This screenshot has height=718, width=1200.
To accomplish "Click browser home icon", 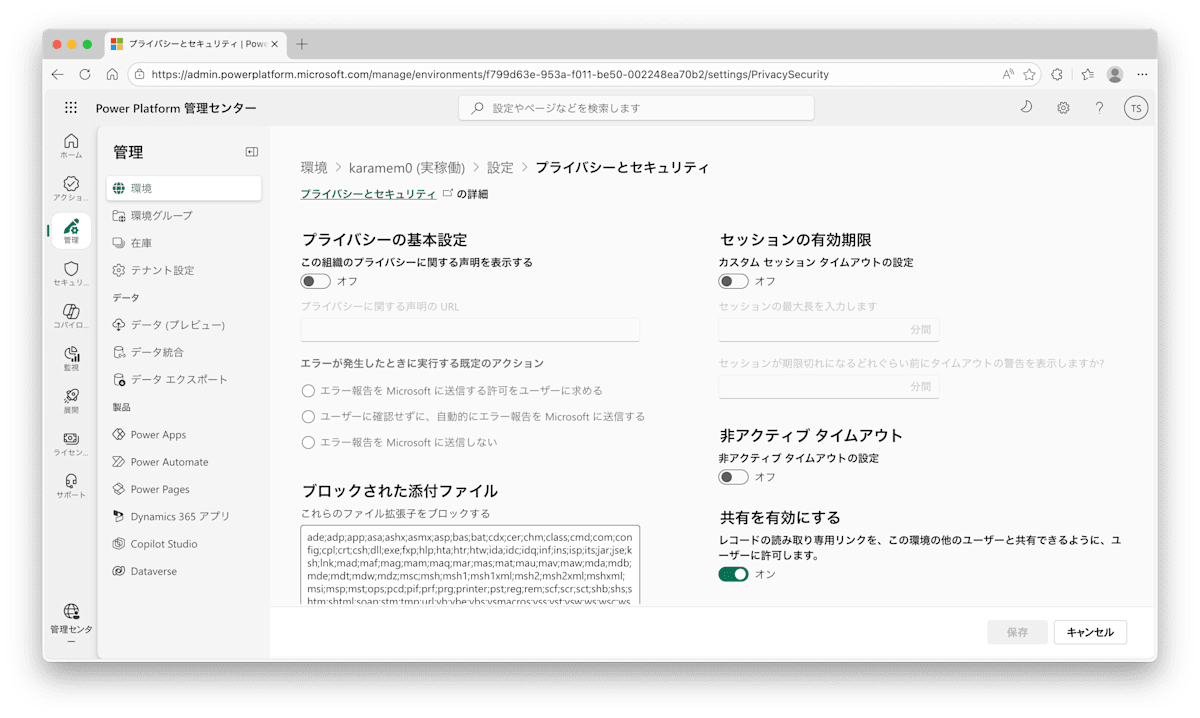I will [112, 74].
